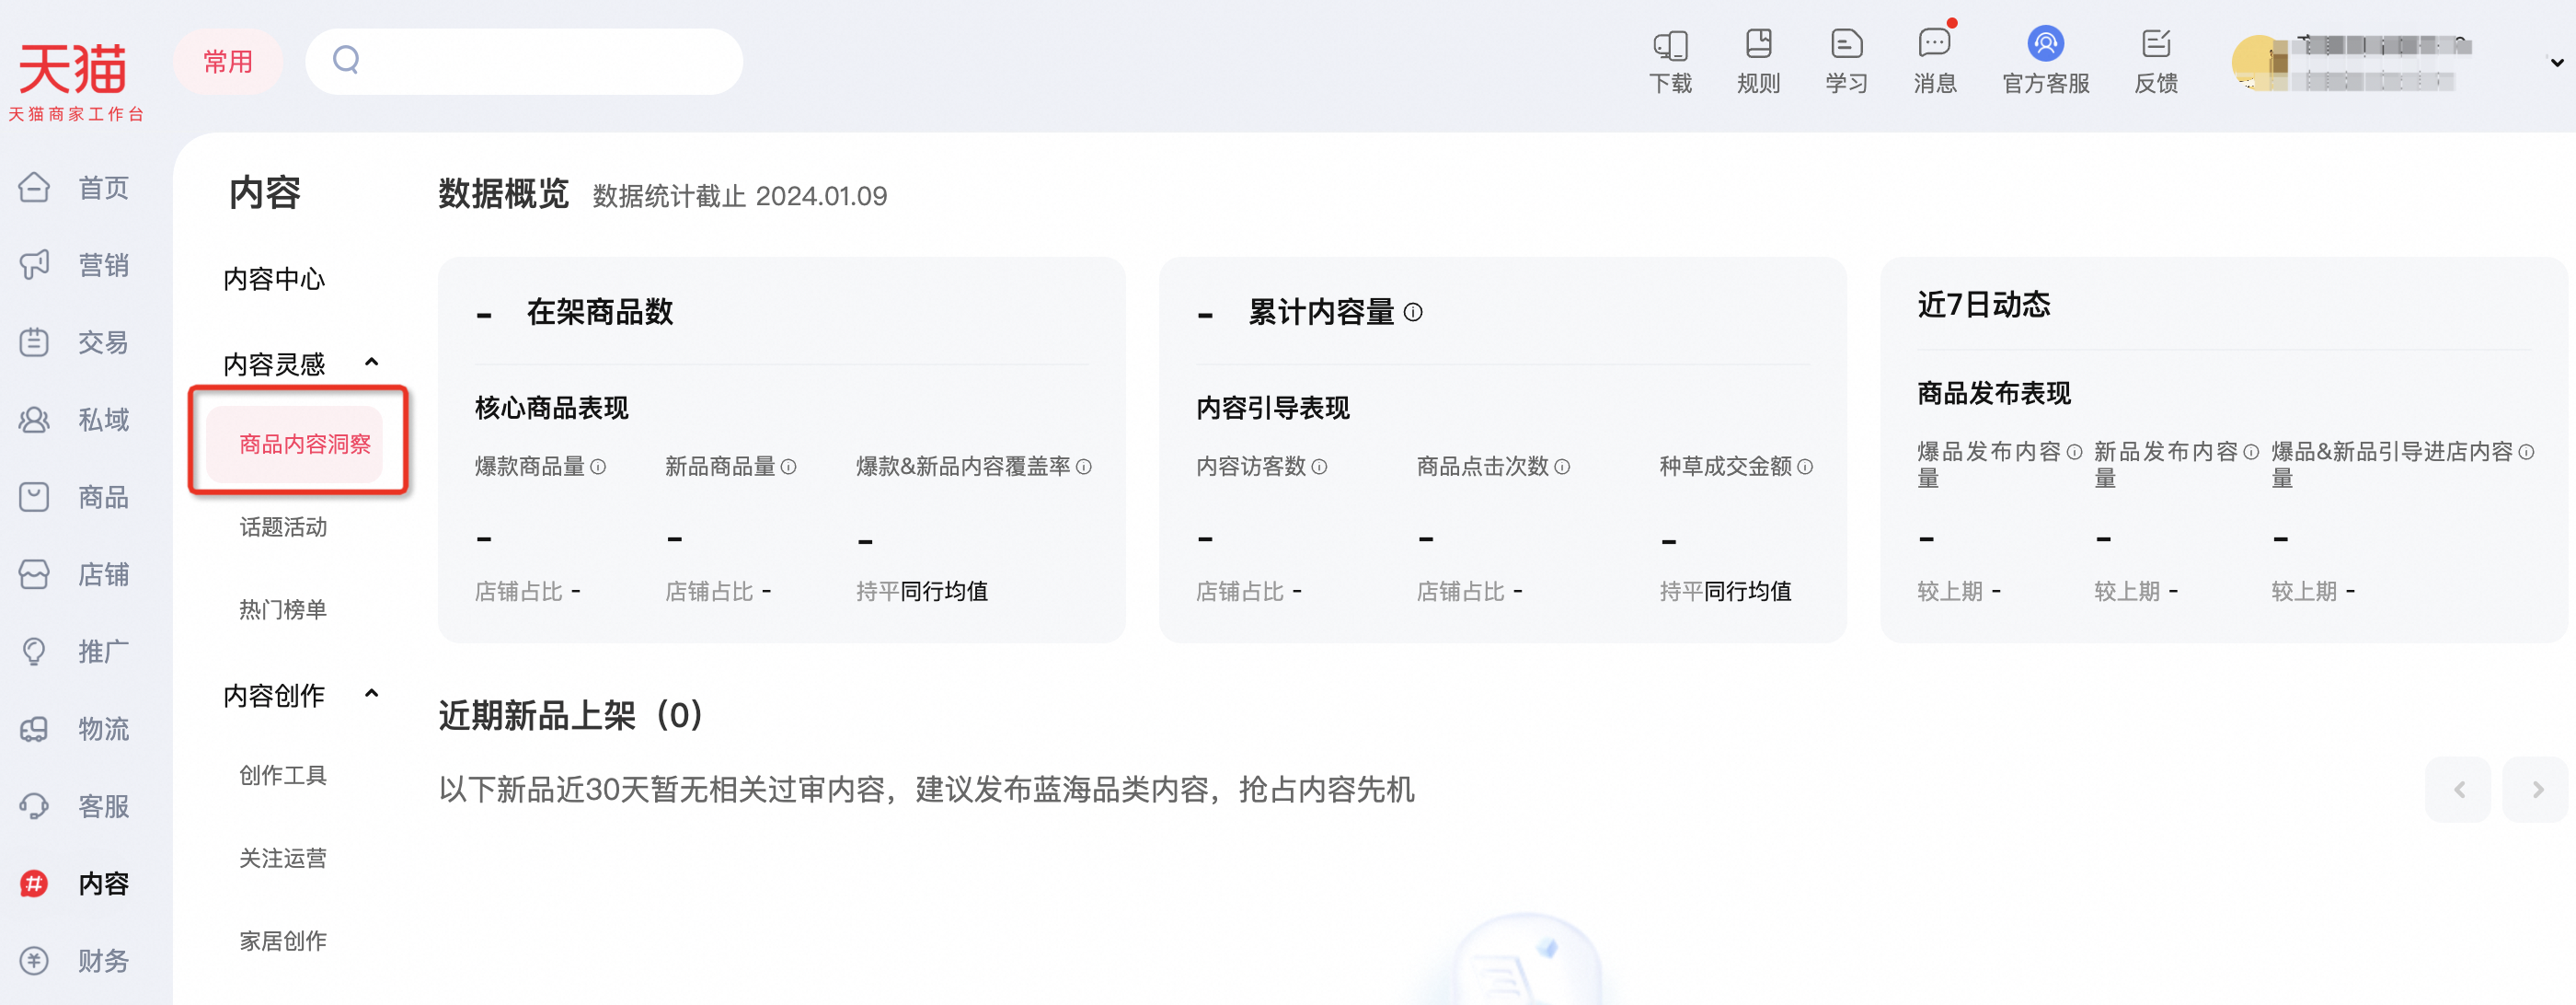Click info icon beside 累计内容量

point(1413,312)
